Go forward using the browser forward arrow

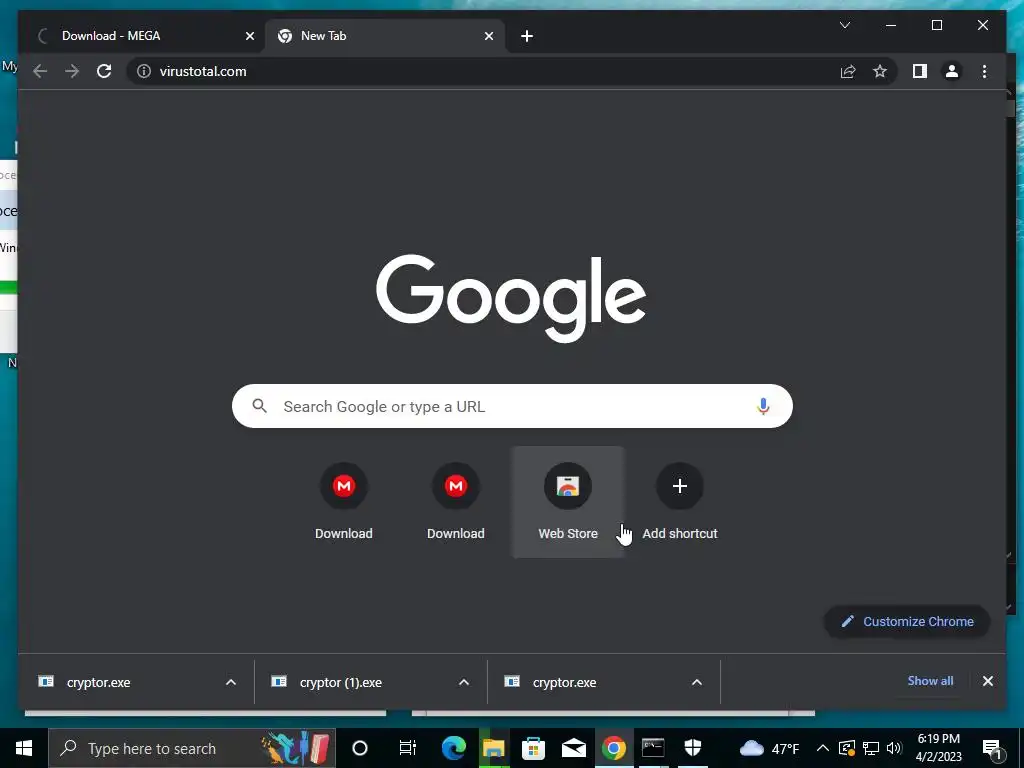(x=72, y=71)
